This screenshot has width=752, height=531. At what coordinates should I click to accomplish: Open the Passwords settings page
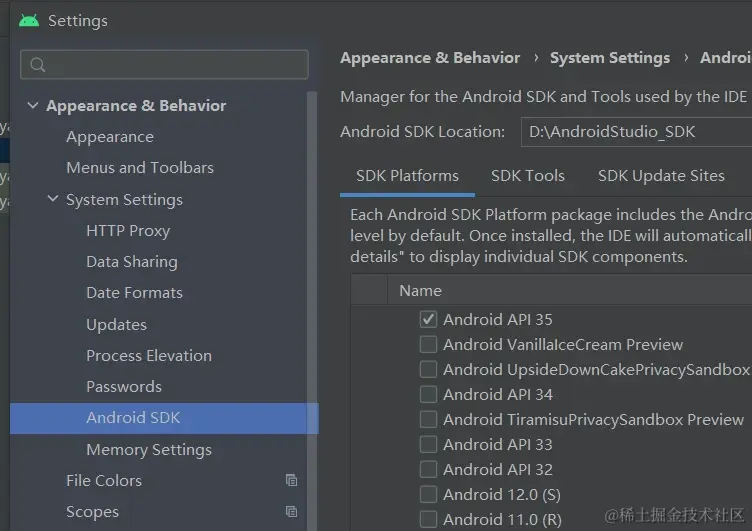click(124, 387)
